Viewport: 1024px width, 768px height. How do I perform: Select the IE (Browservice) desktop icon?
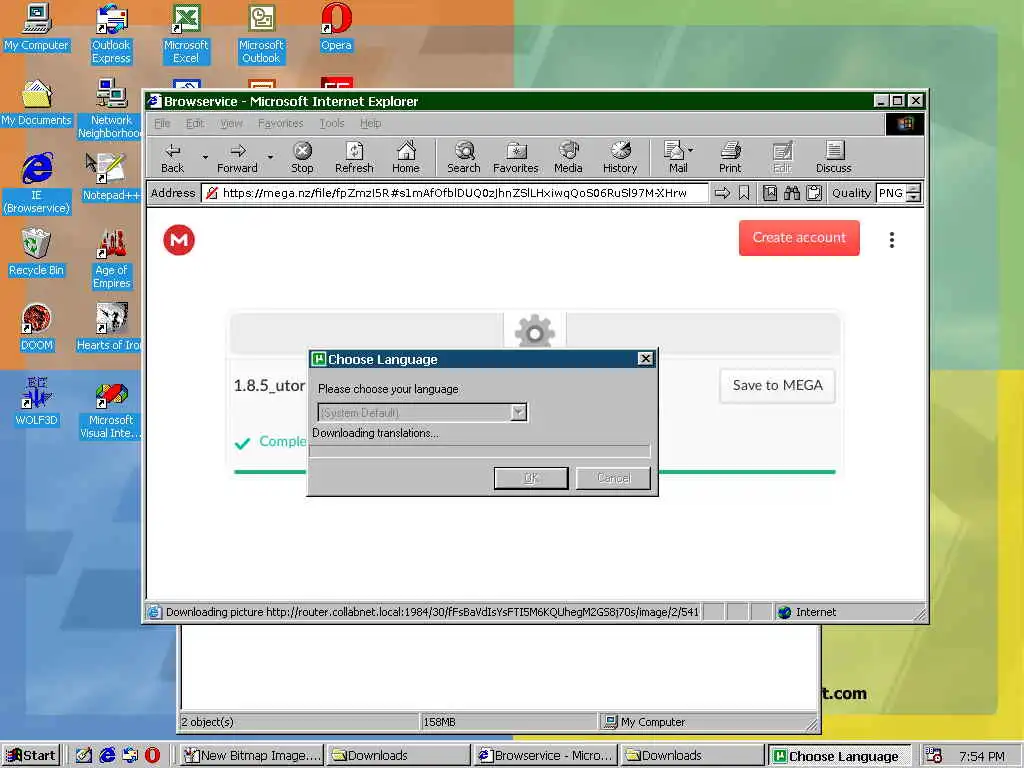click(37, 184)
